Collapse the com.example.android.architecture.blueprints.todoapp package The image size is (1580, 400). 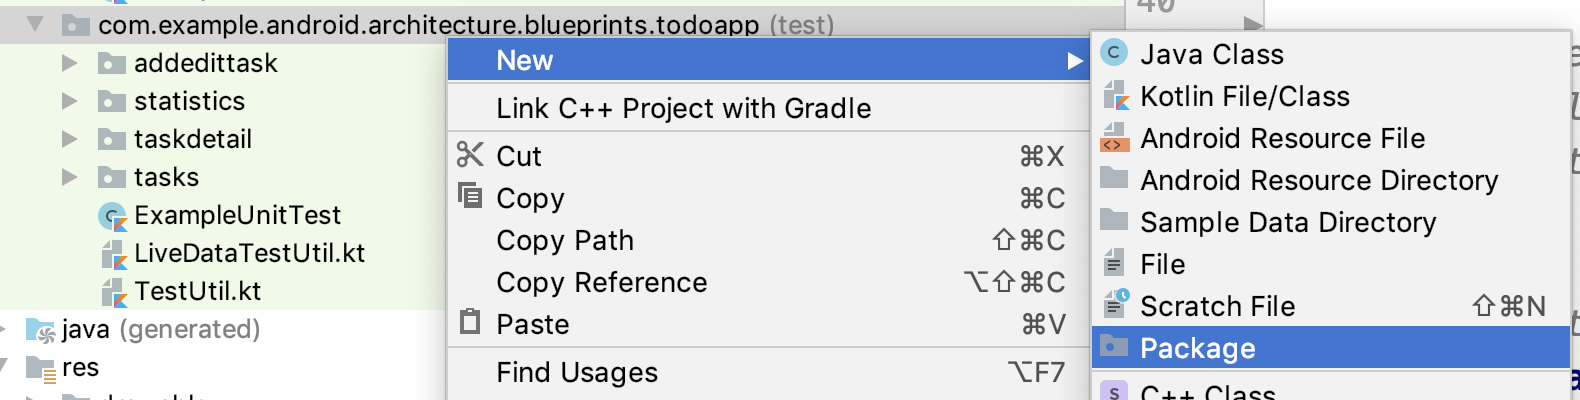click(35, 24)
